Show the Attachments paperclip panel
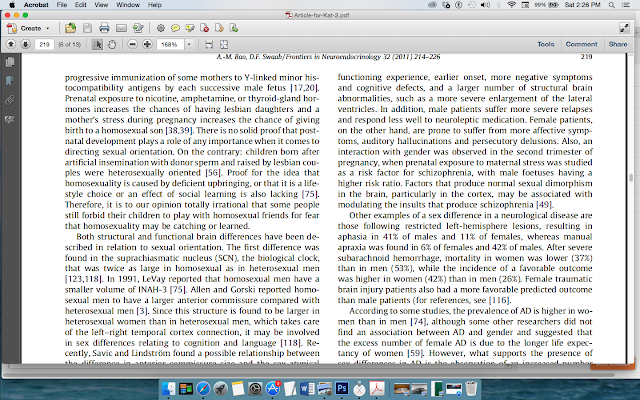 [10, 100]
